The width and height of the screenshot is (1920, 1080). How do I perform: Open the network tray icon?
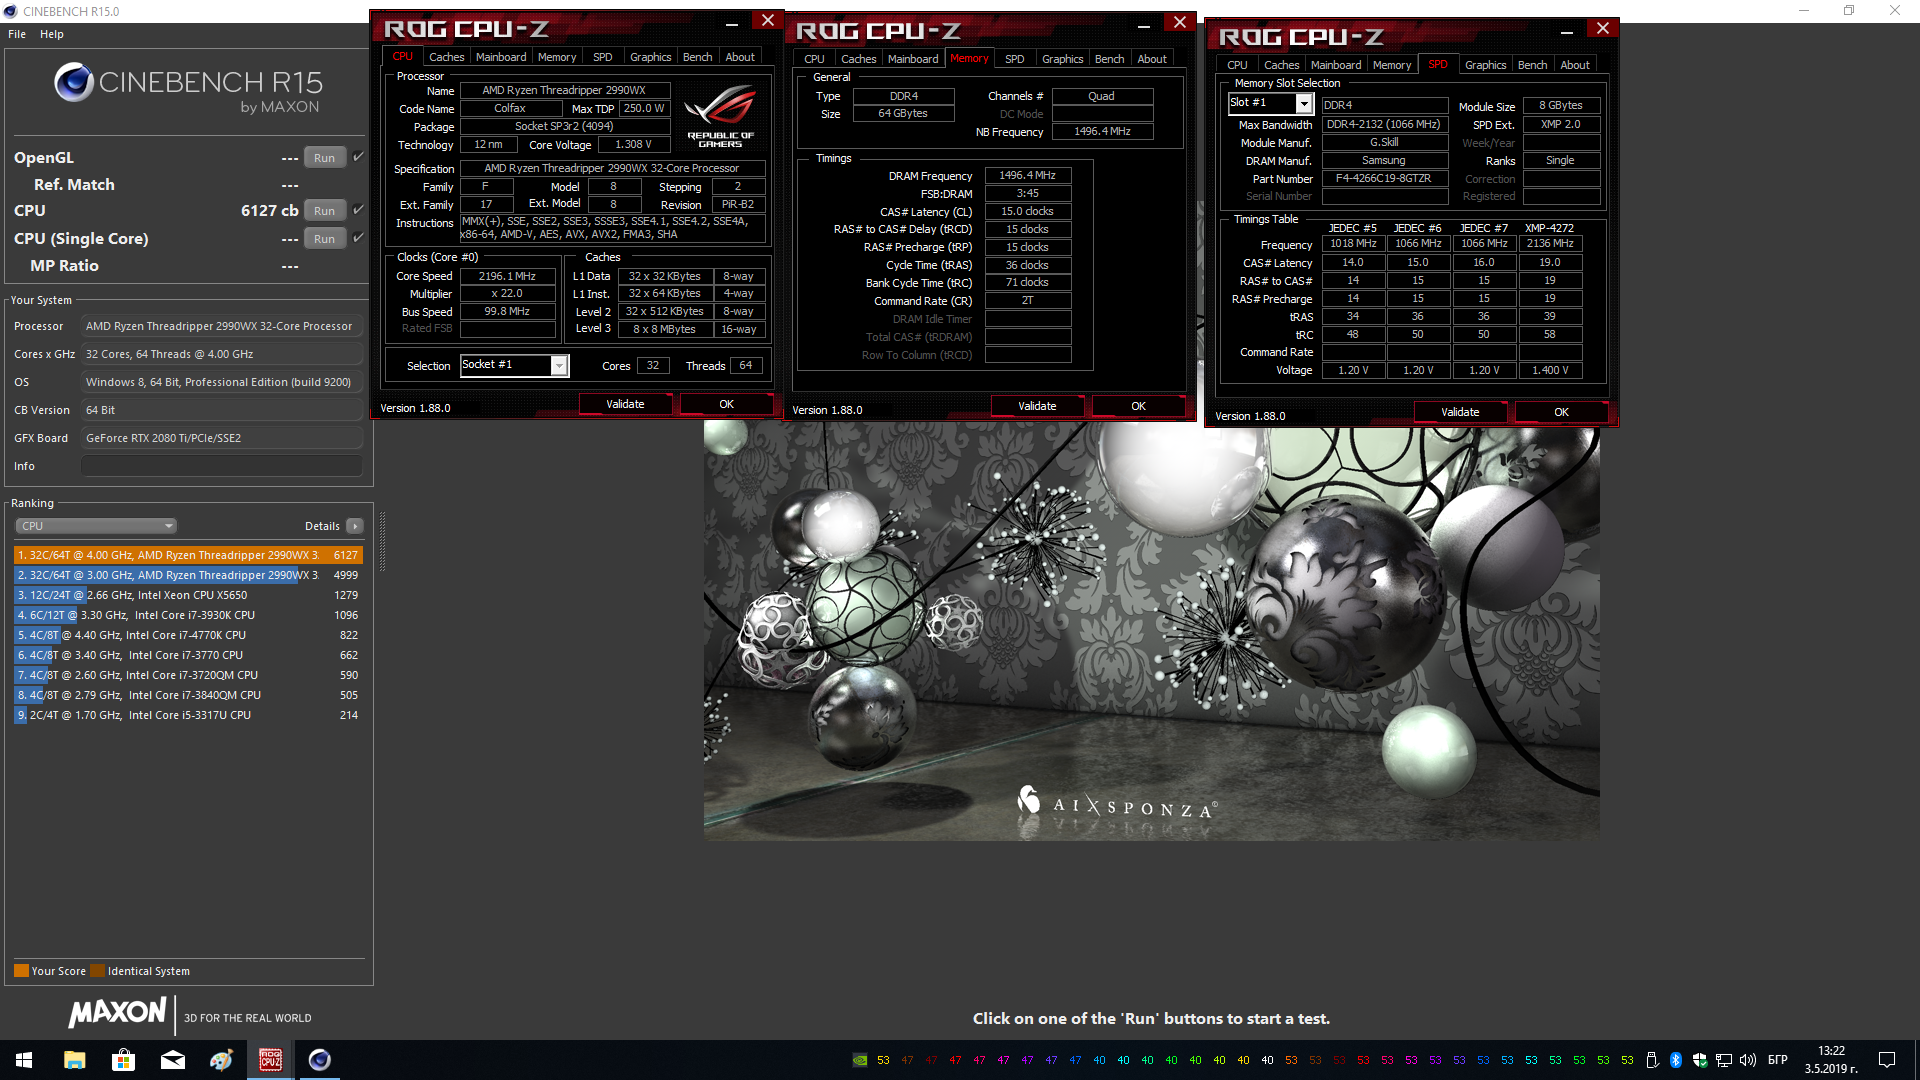point(1724,1060)
